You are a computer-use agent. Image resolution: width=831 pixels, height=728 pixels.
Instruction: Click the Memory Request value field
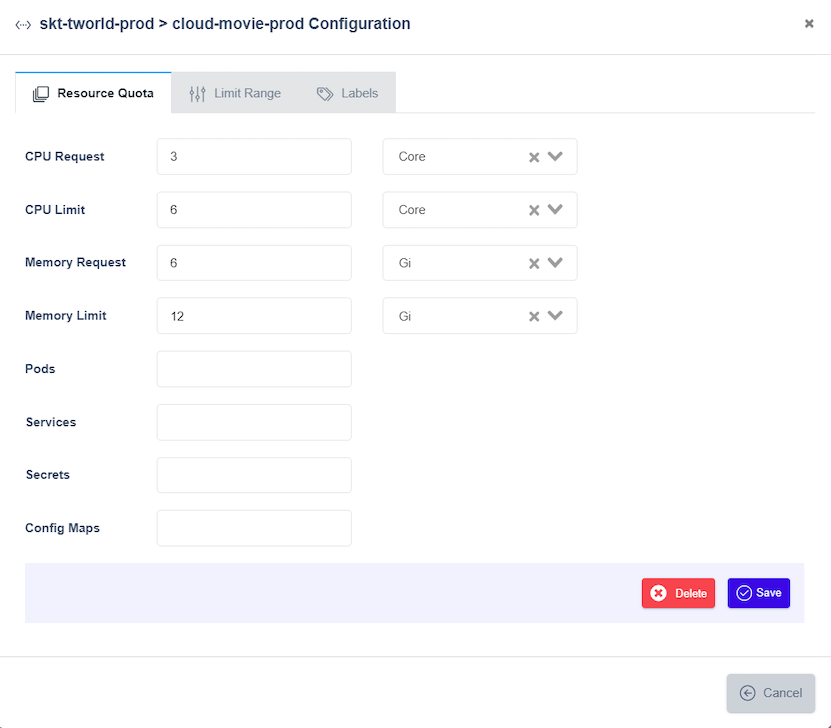coord(254,263)
